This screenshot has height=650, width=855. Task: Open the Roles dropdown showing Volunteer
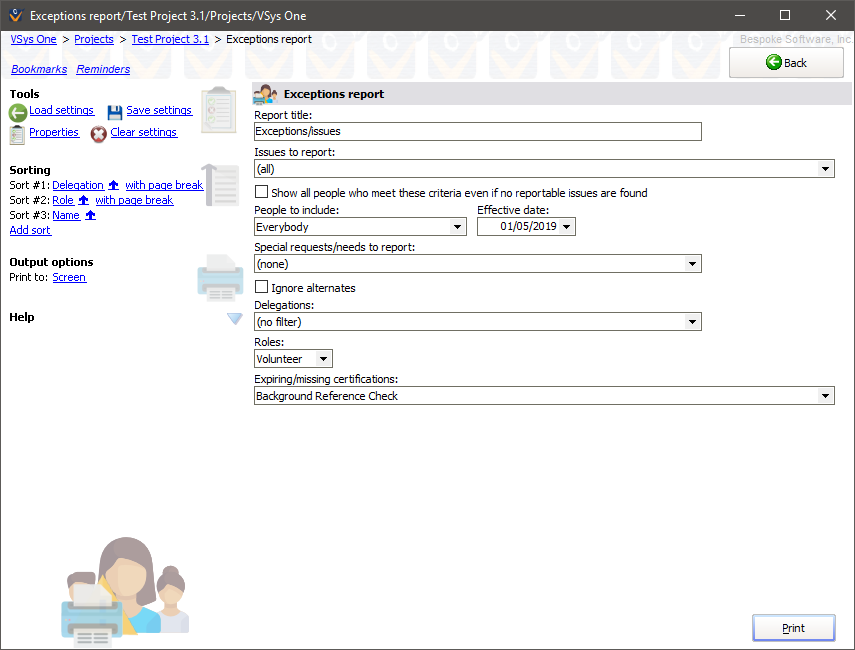[324, 358]
